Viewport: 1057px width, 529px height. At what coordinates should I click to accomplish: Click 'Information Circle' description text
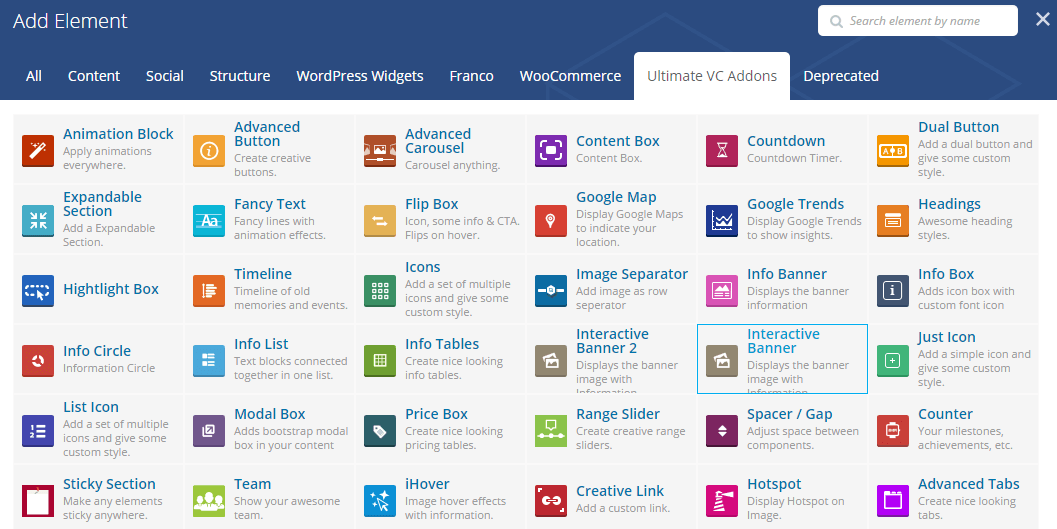click(109, 368)
